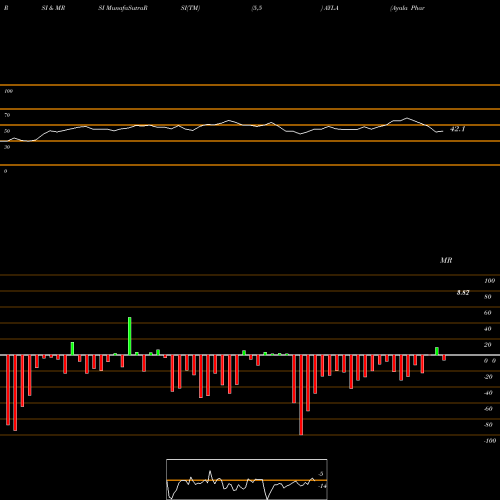Click the '60' label on MR right axis
Image resolution: width=500 pixels, height=500 pixels.
tap(487, 313)
